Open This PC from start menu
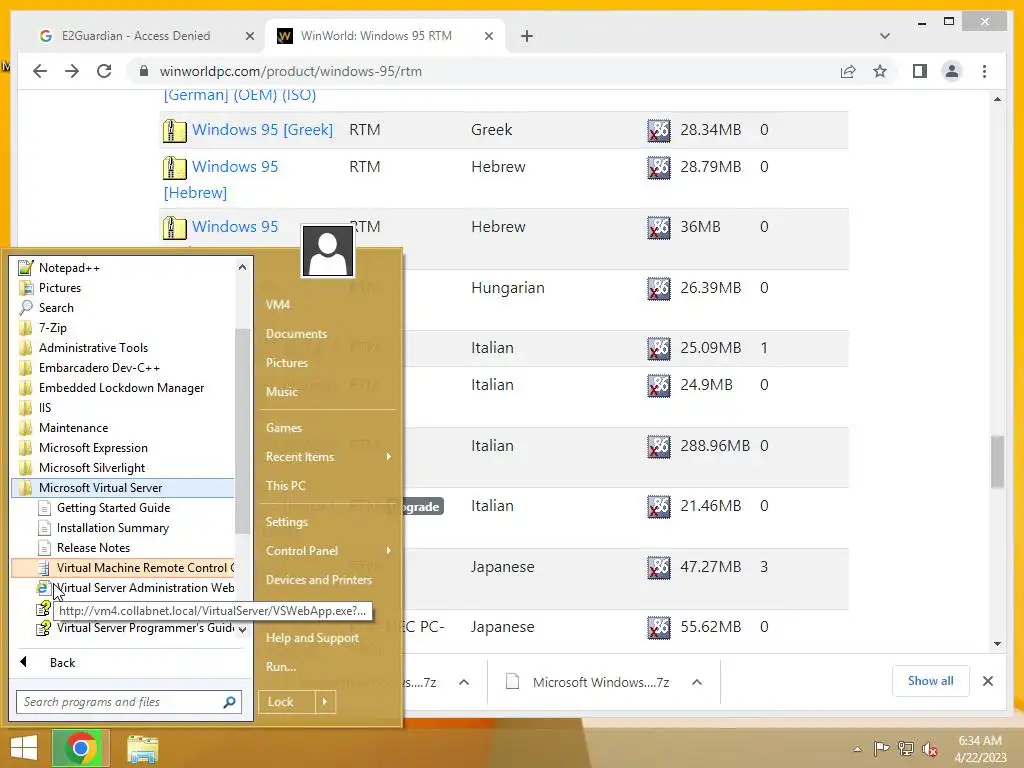This screenshot has height=768, width=1024. pos(285,486)
